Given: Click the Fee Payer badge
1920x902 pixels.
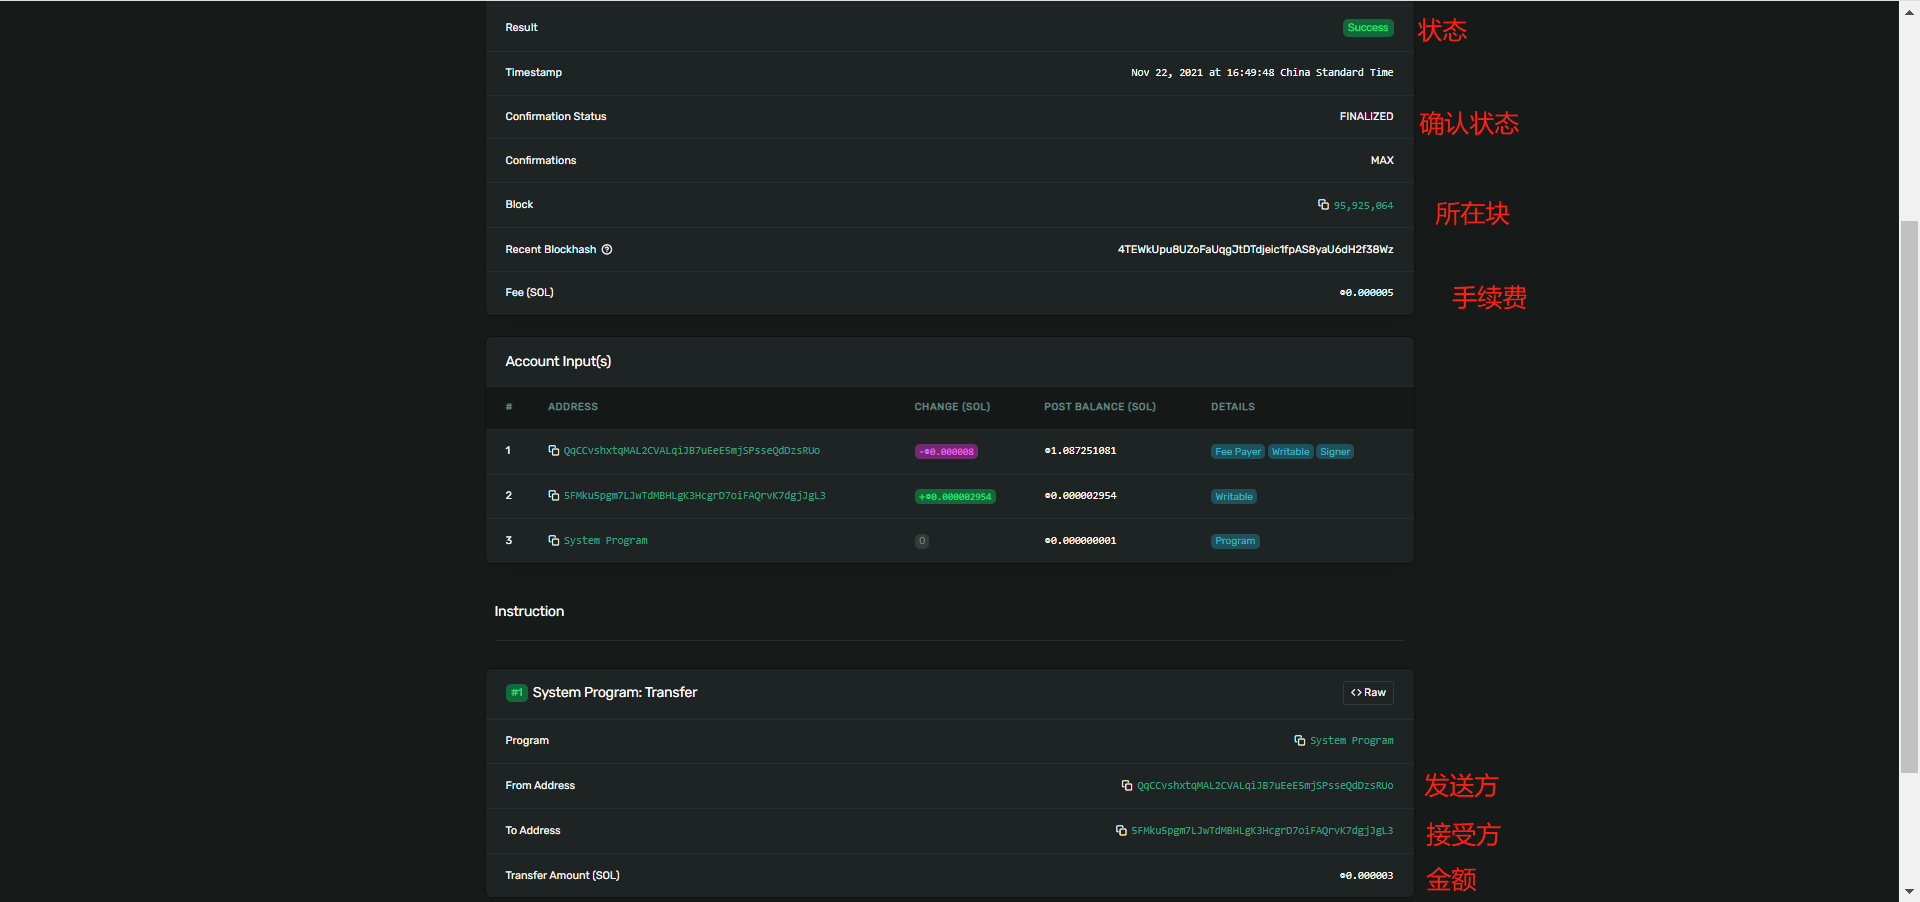Looking at the screenshot, I should pos(1237,452).
